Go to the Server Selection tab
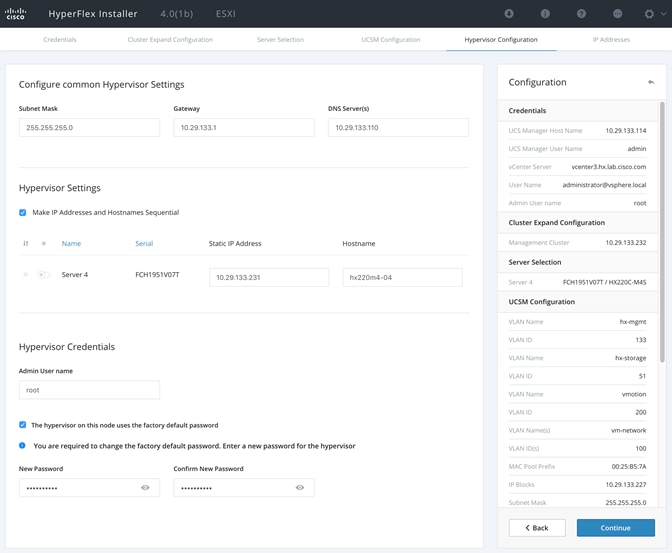The image size is (672, 553). 280,39
